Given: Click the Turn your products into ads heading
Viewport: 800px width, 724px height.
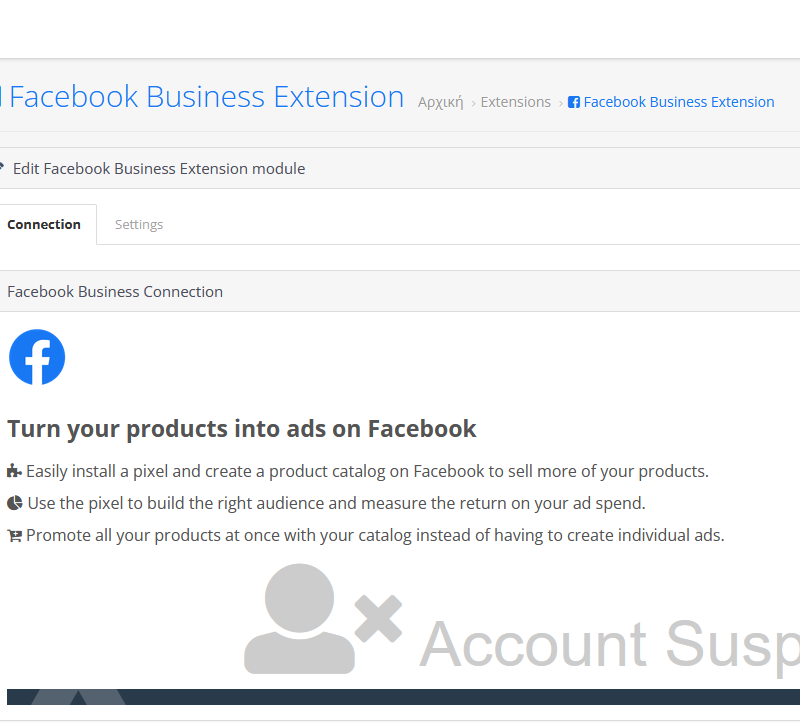Looking at the screenshot, I should coord(242,429).
